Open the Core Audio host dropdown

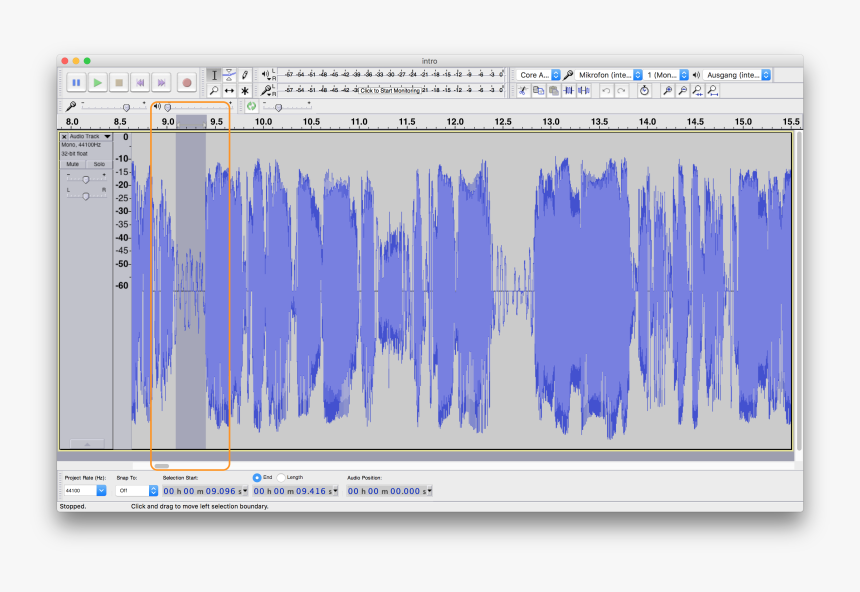(x=539, y=75)
